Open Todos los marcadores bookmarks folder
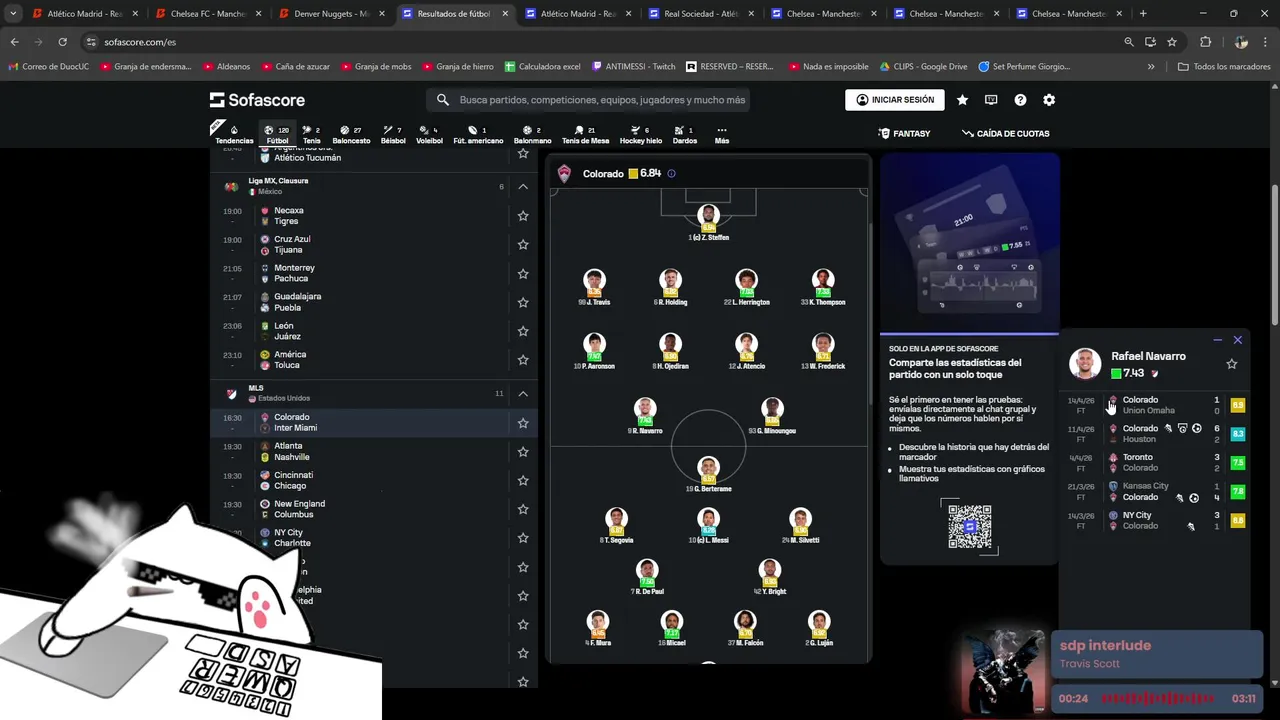Image resolution: width=1280 pixels, height=720 pixels. (1224, 66)
